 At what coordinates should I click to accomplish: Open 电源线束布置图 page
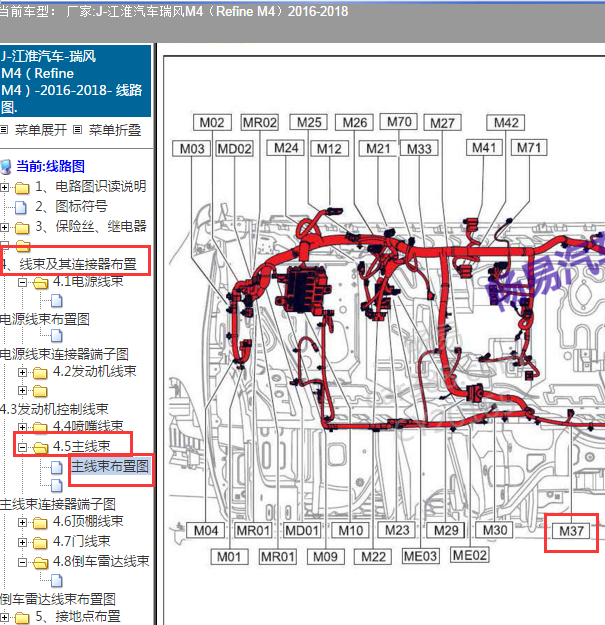pyautogui.click(x=45, y=319)
